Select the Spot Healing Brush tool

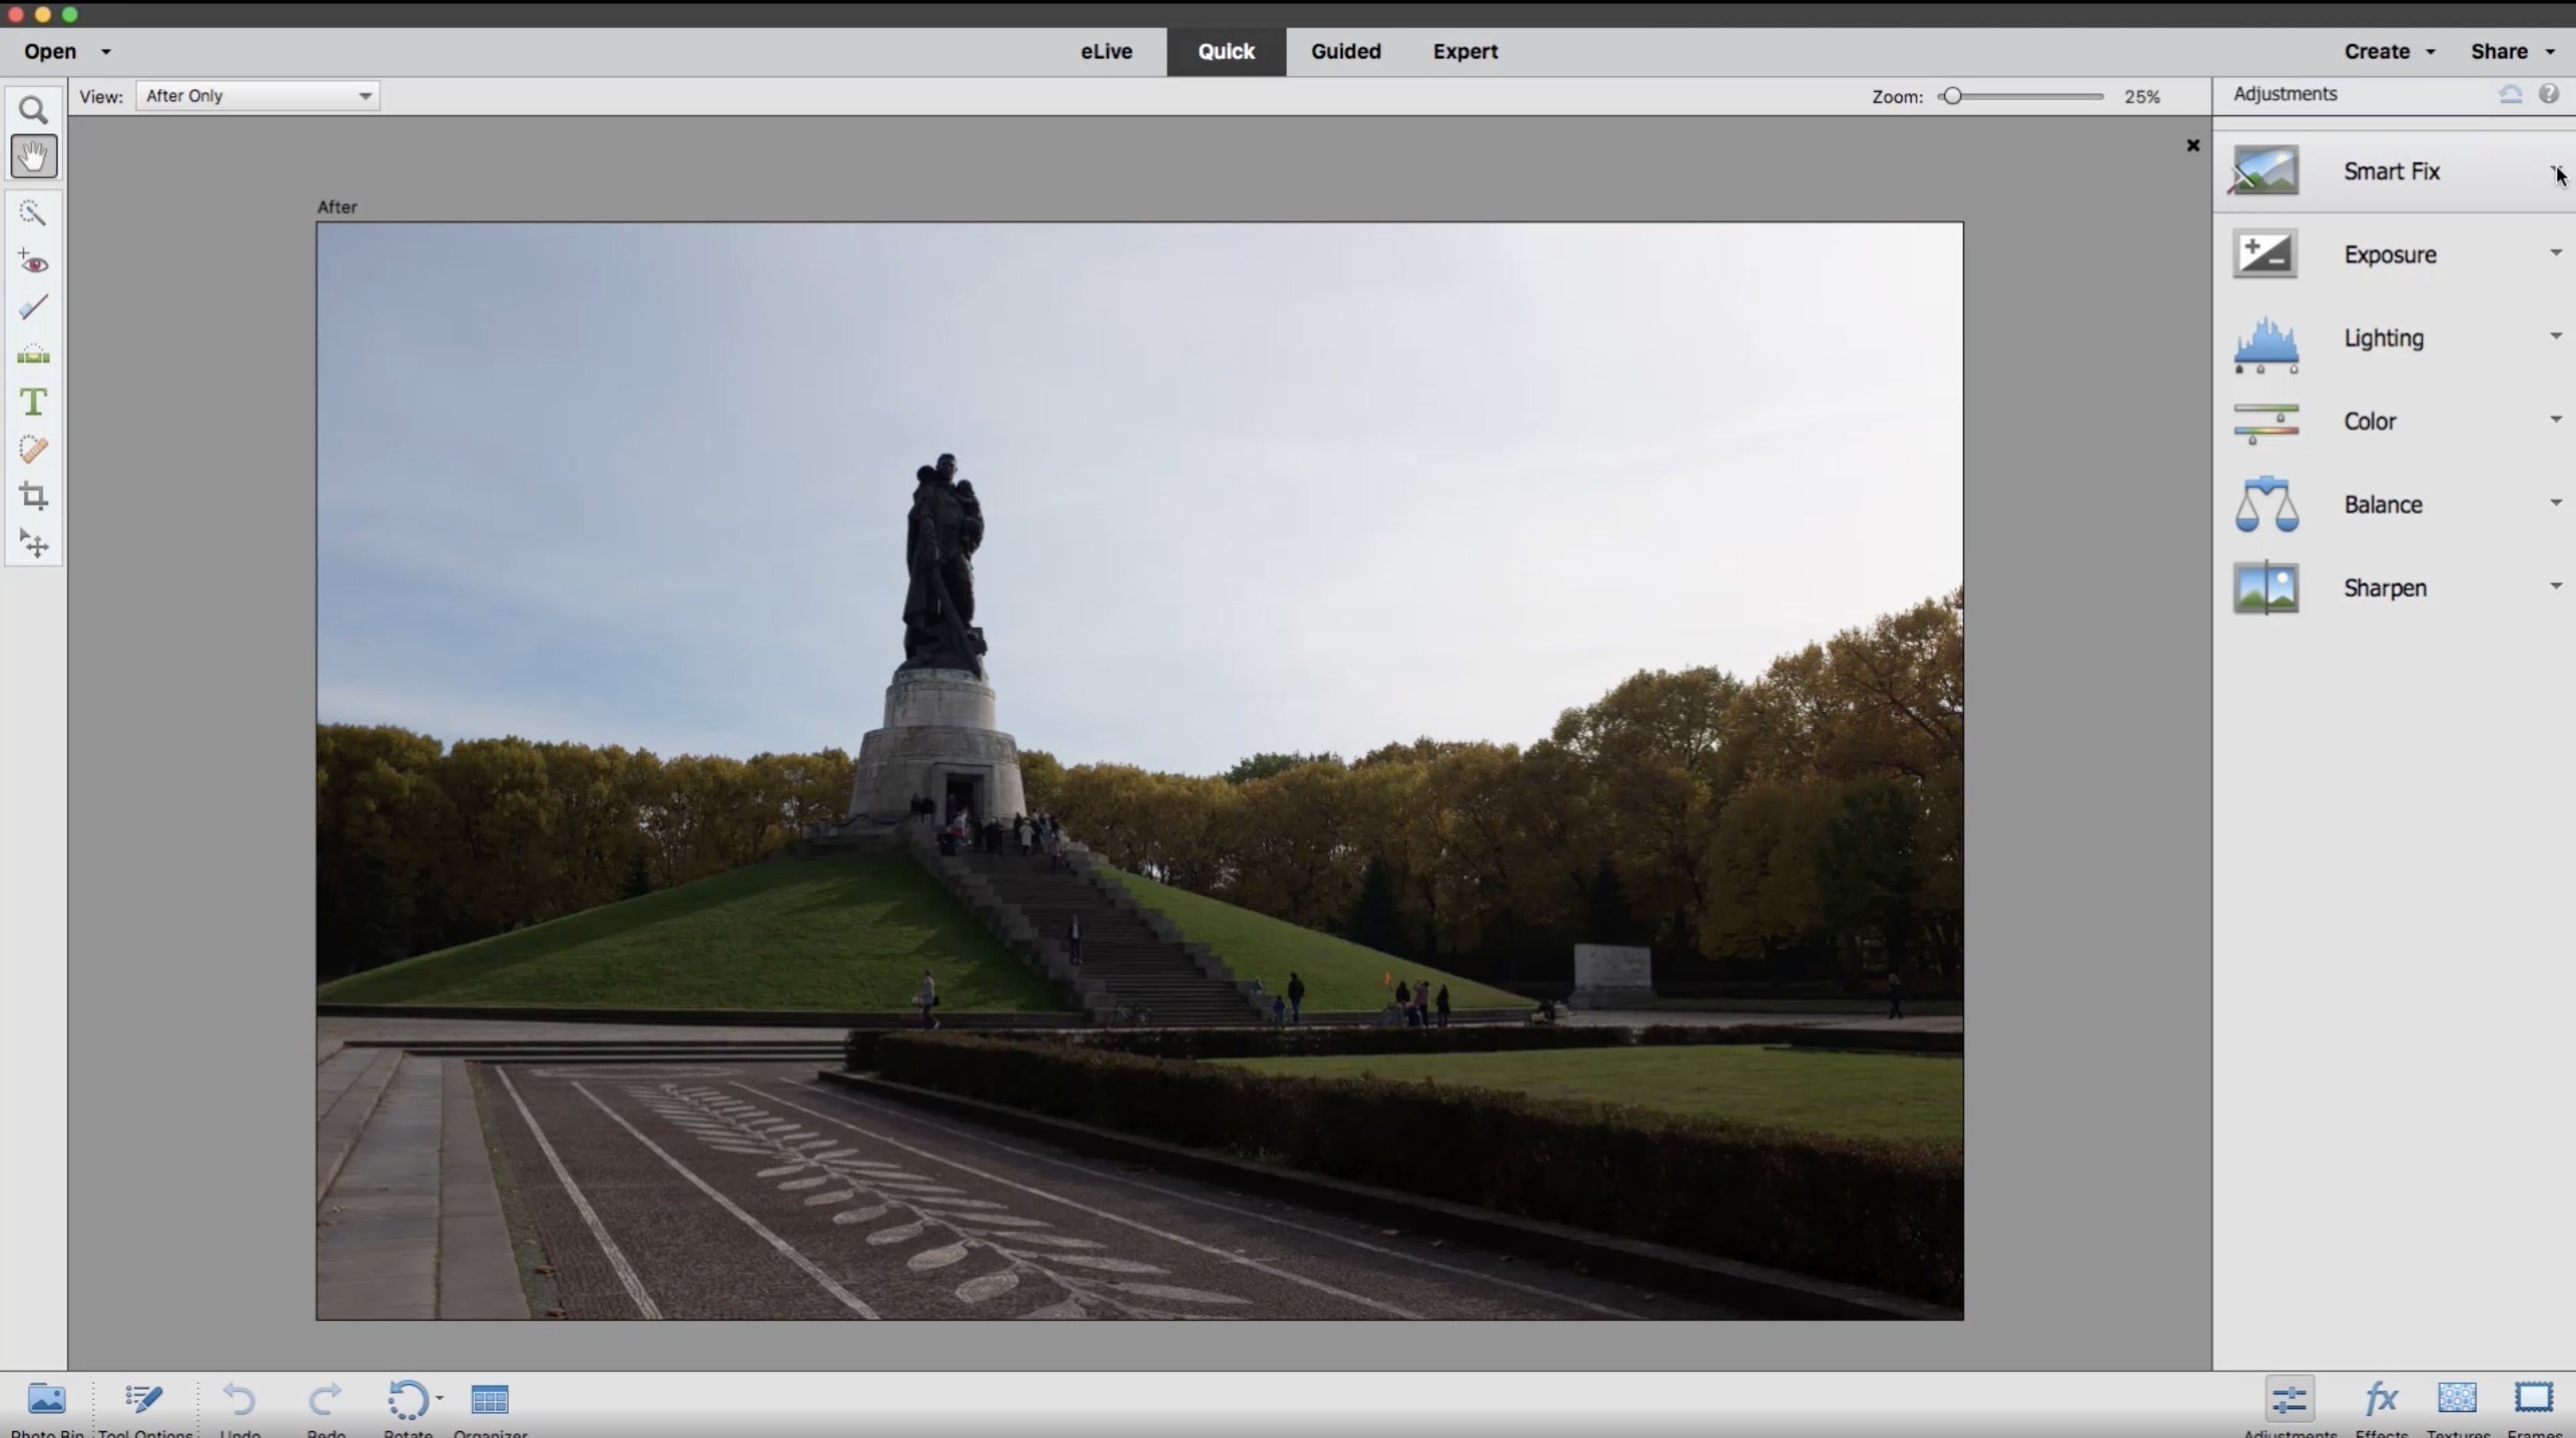tap(33, 449)
